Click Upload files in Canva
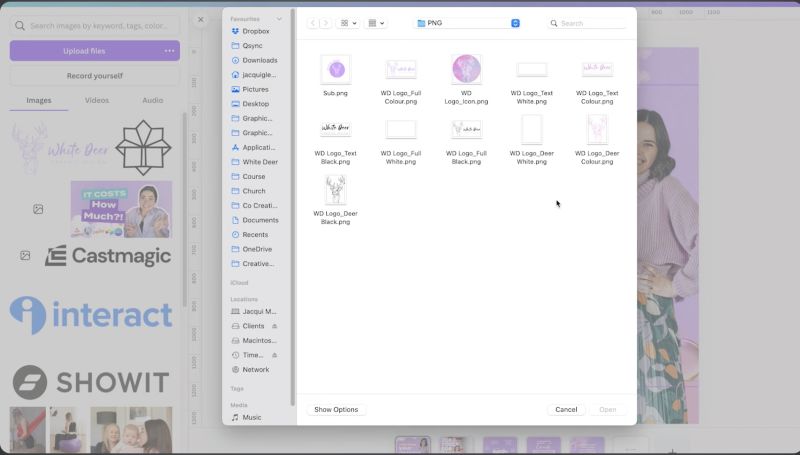800x455 pixels. 84,51
